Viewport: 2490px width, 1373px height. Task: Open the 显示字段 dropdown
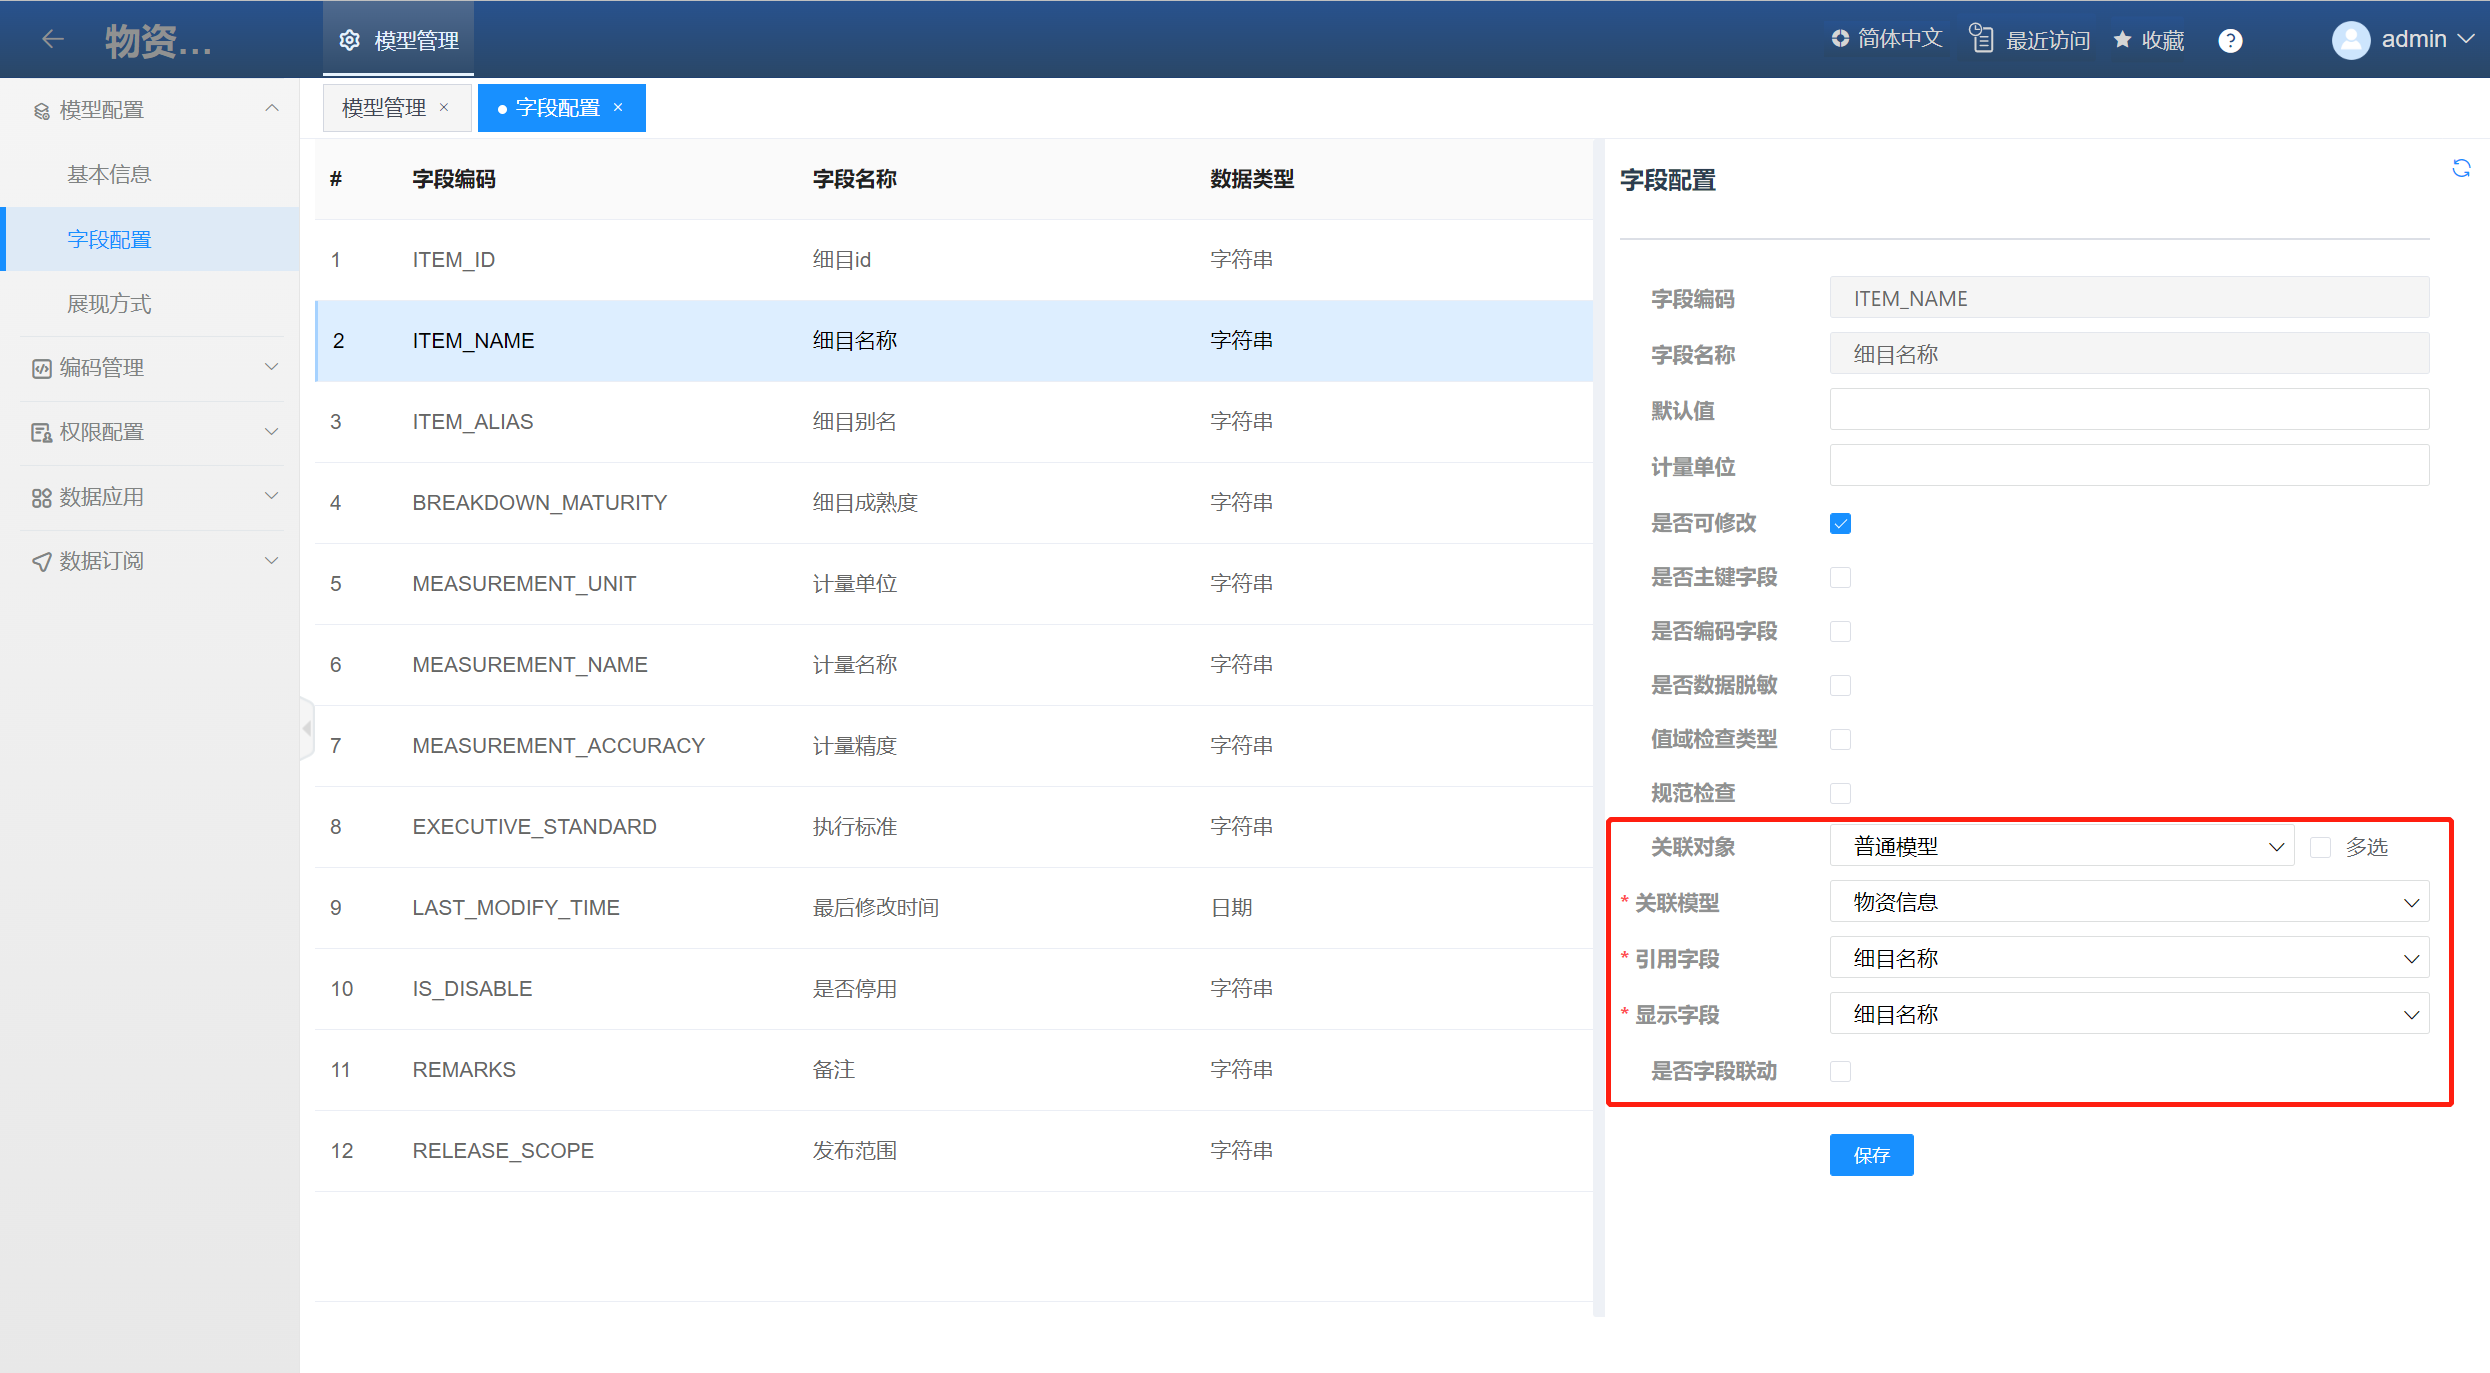2129,1014
